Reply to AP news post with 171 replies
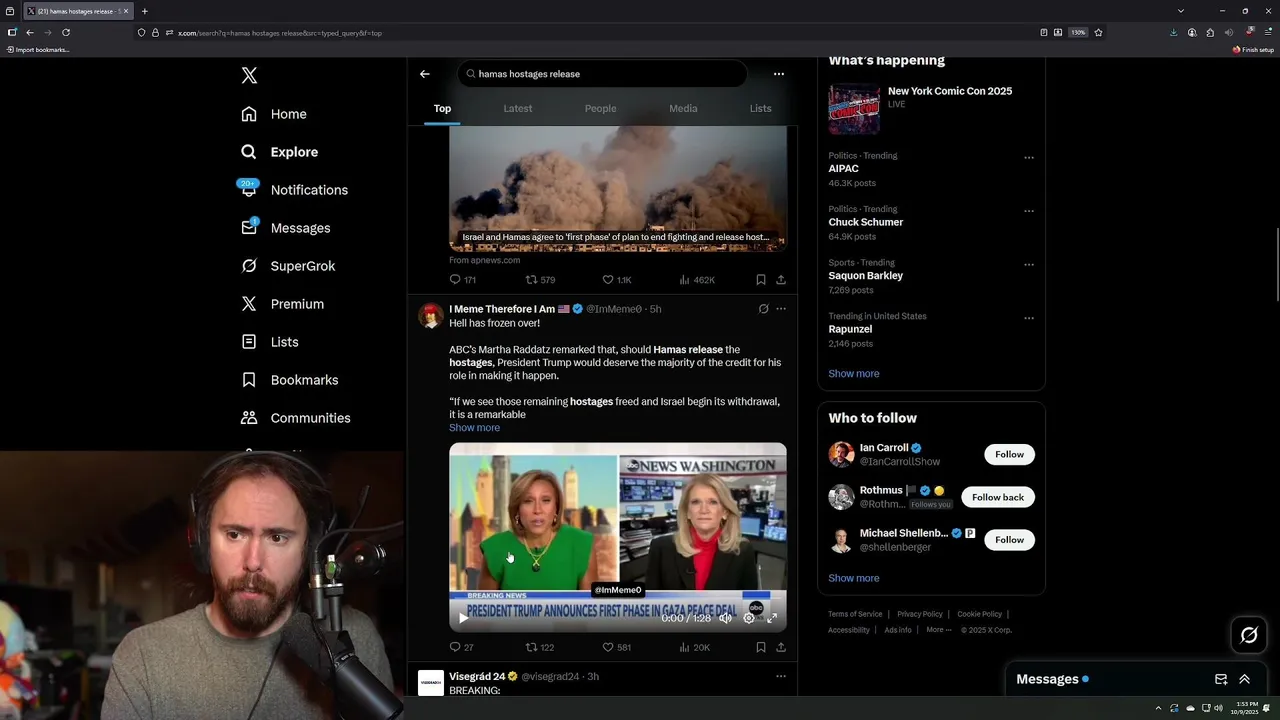Image resolution: width=1280 pixels, height=720 pixels. [x=462, y=280]
